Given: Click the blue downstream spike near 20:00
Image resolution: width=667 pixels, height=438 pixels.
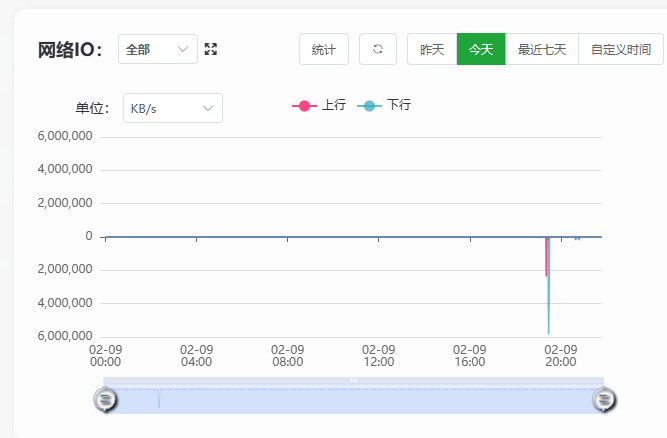Looking at the screenshot, I should click(x=549, y=300).
